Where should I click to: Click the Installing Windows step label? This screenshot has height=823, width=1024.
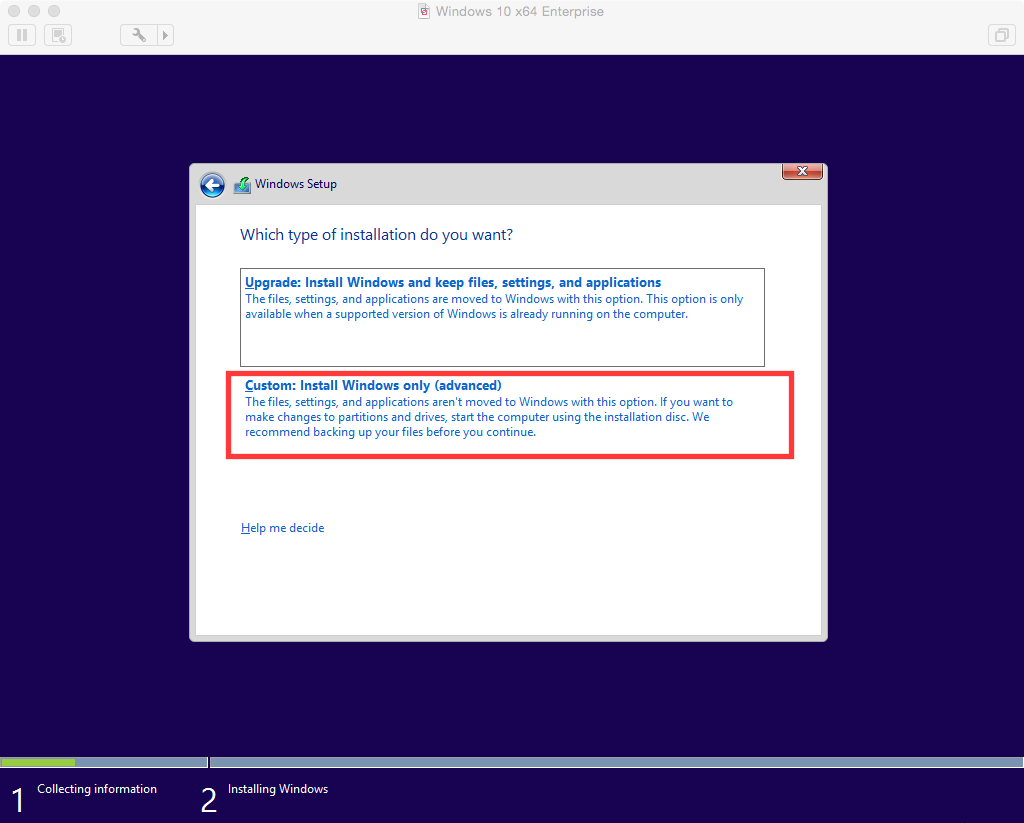[278, 789]
